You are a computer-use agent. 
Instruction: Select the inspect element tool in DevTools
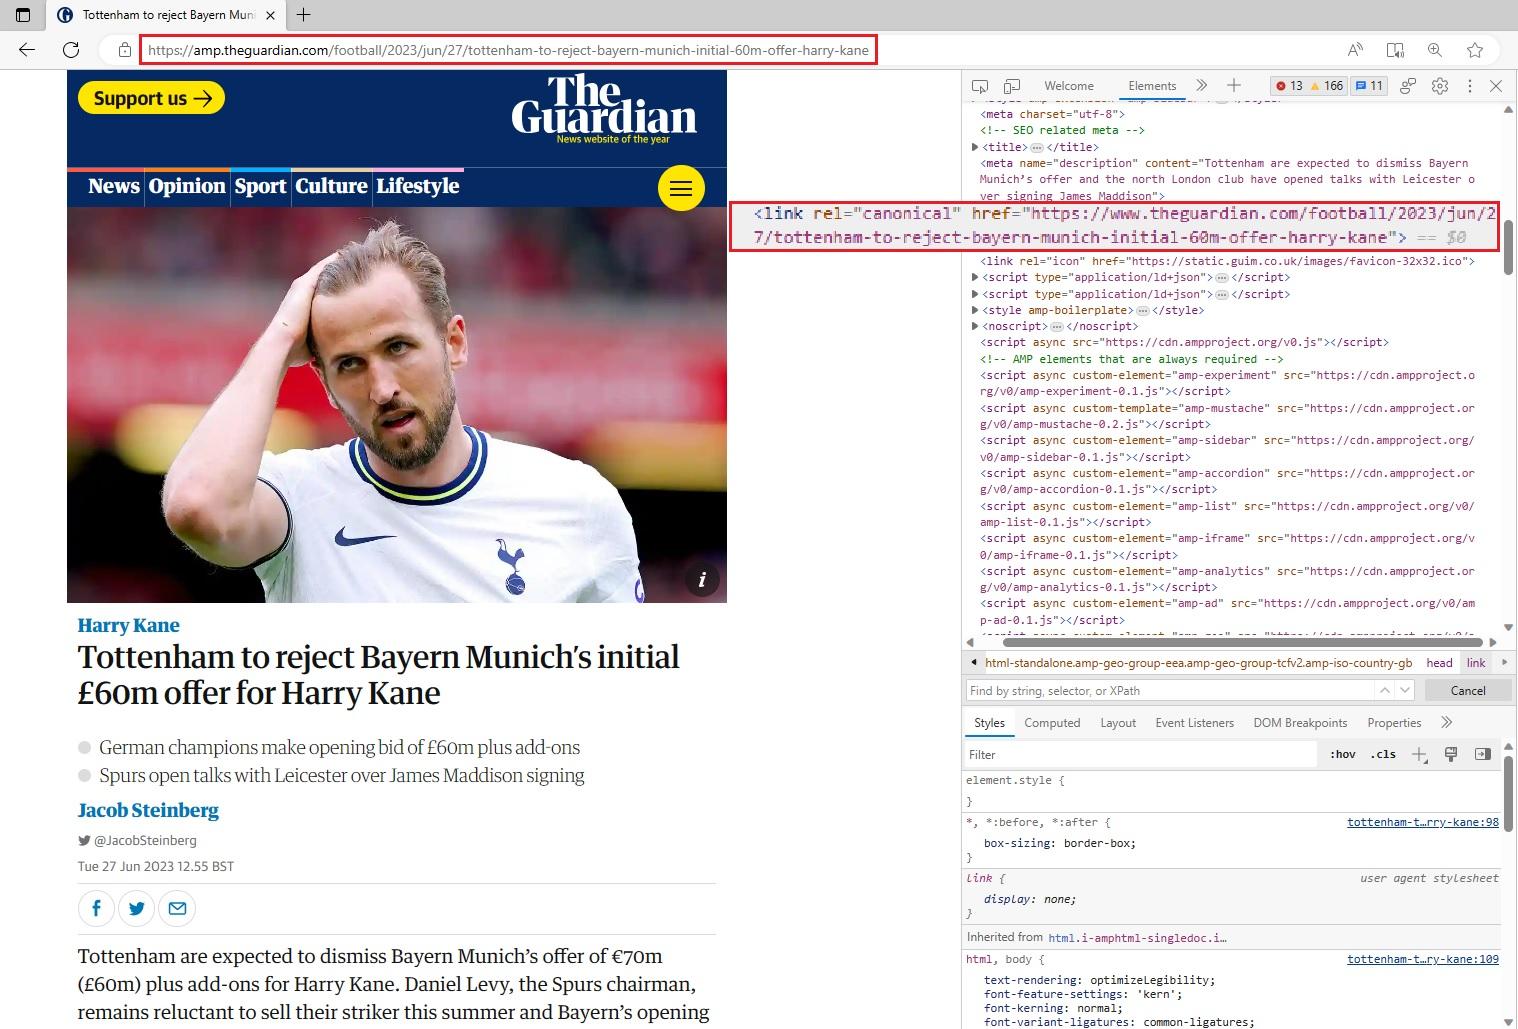tap(980, 86)
